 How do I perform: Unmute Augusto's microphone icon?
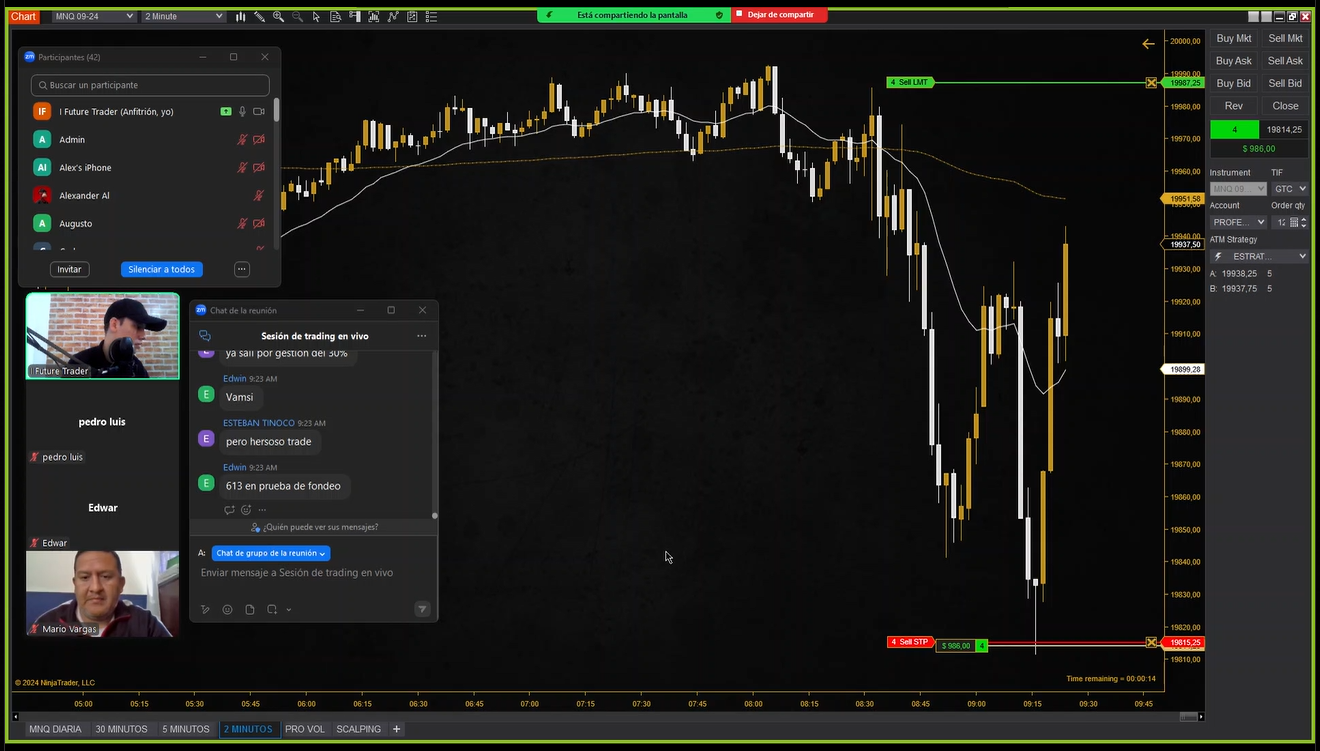241,223
